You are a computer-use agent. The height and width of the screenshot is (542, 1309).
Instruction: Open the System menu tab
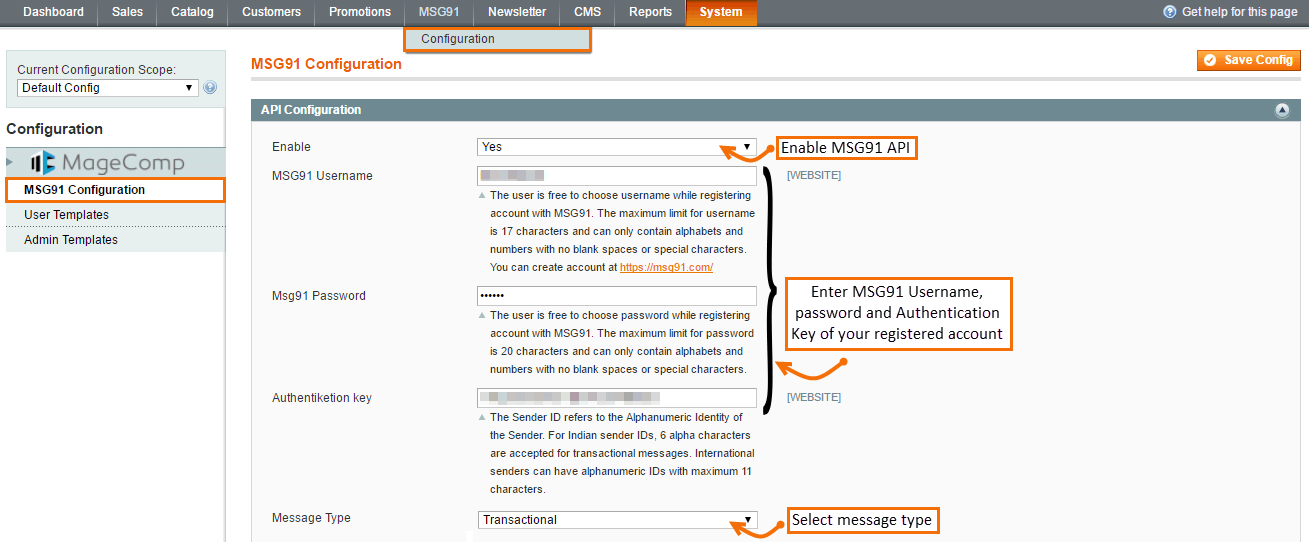(721, 12)
